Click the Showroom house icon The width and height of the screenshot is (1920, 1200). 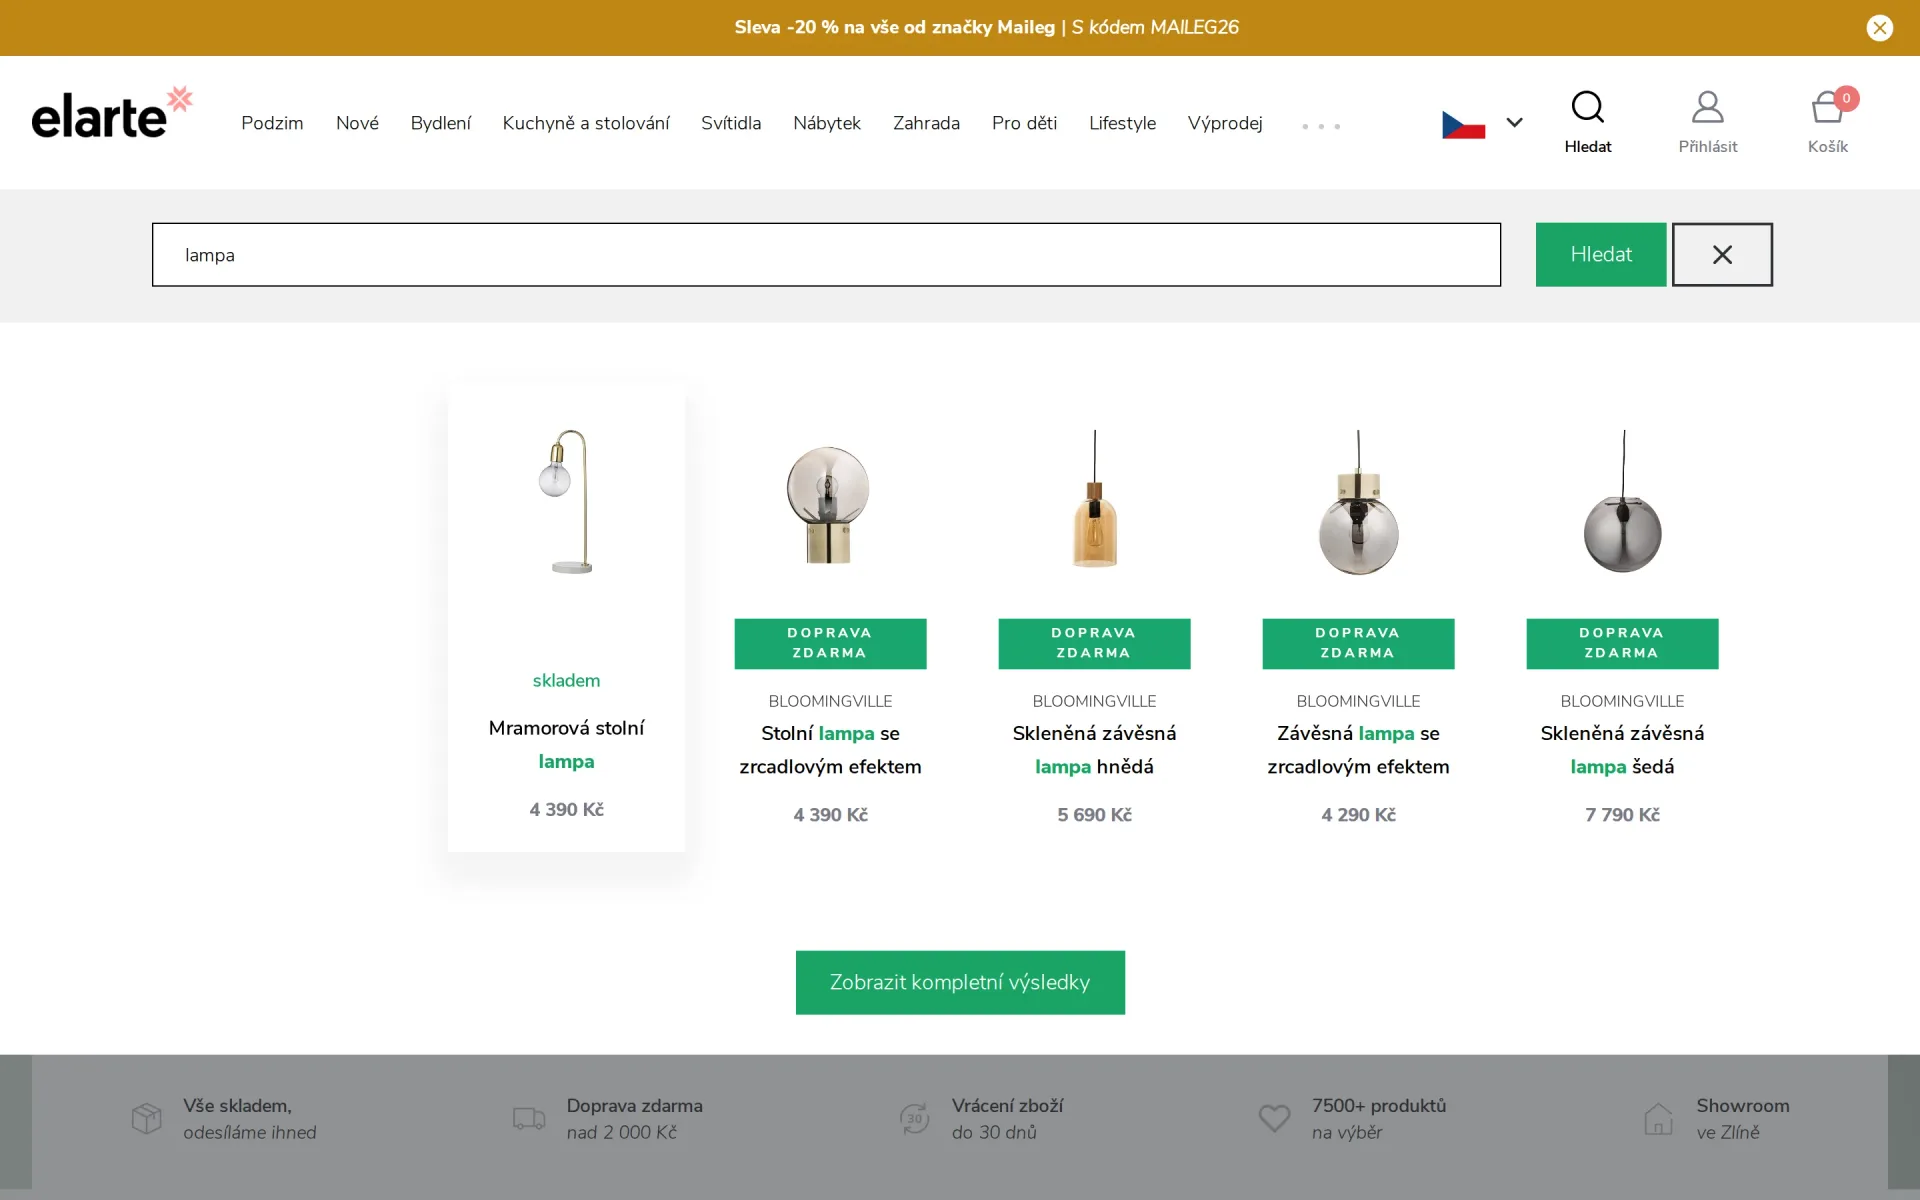[x=1658, y=1118]
